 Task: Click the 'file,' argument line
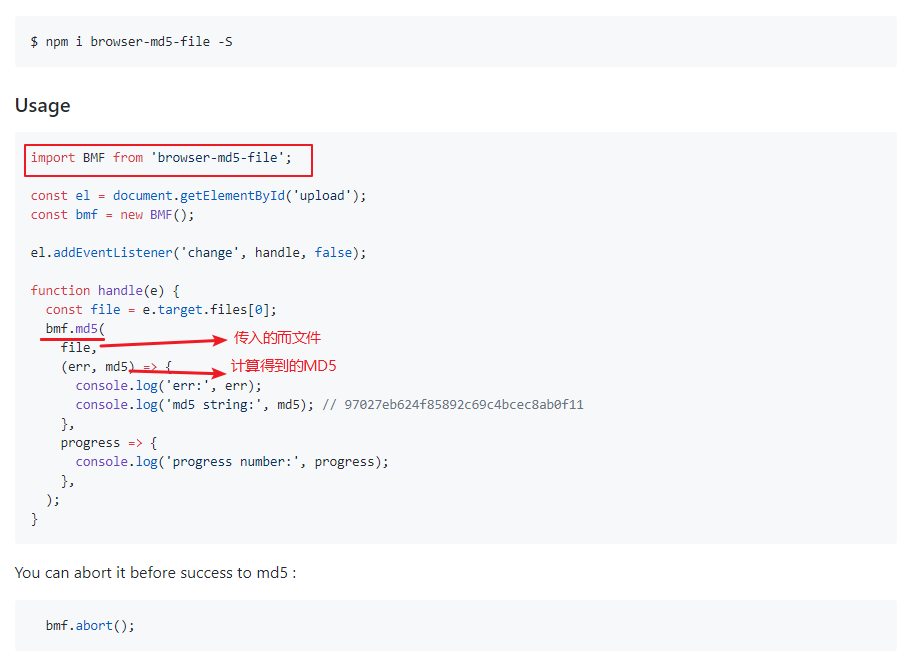78,348
